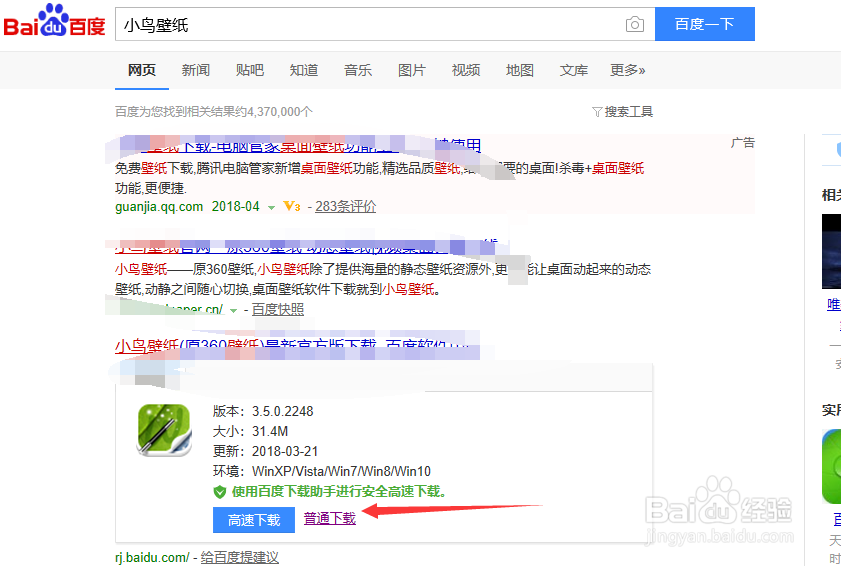Click the Baidu logo
This screenshot has height=566, width=841.
[54, 21]
